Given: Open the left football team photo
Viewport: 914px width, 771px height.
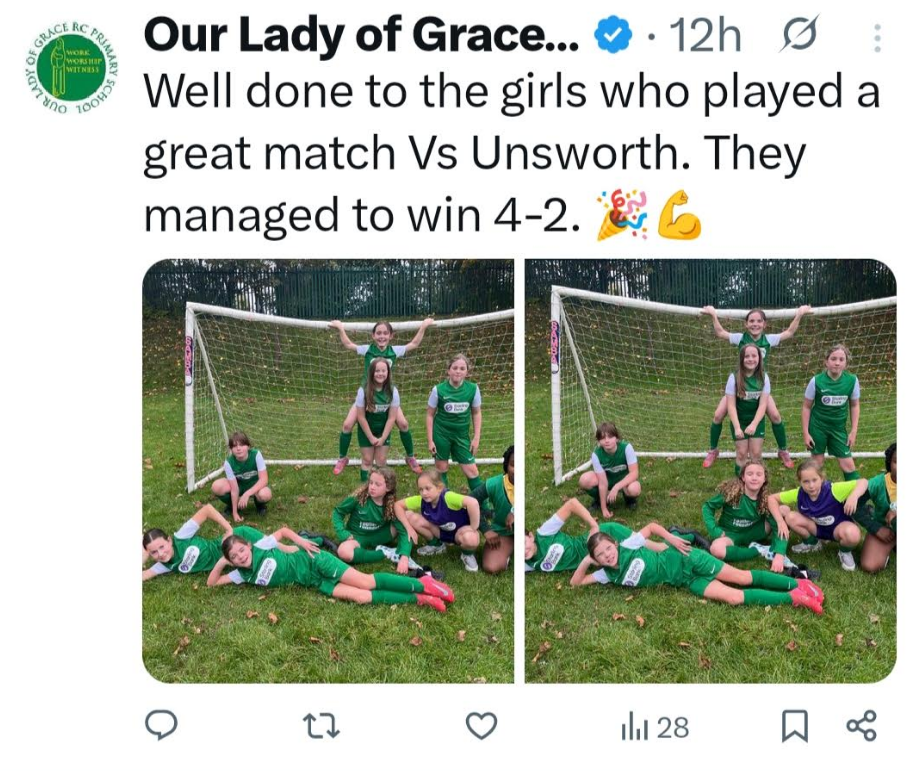Looking at the screenshot, I should 328,470.
